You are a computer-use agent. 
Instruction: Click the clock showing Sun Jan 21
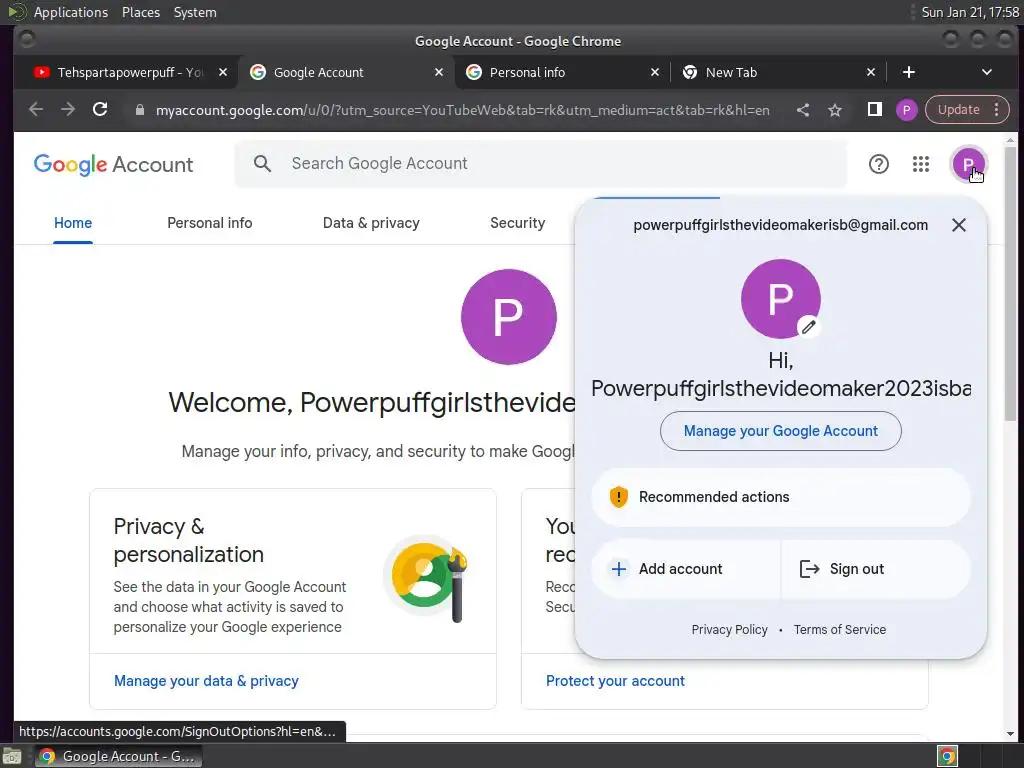tap(970, 12)
